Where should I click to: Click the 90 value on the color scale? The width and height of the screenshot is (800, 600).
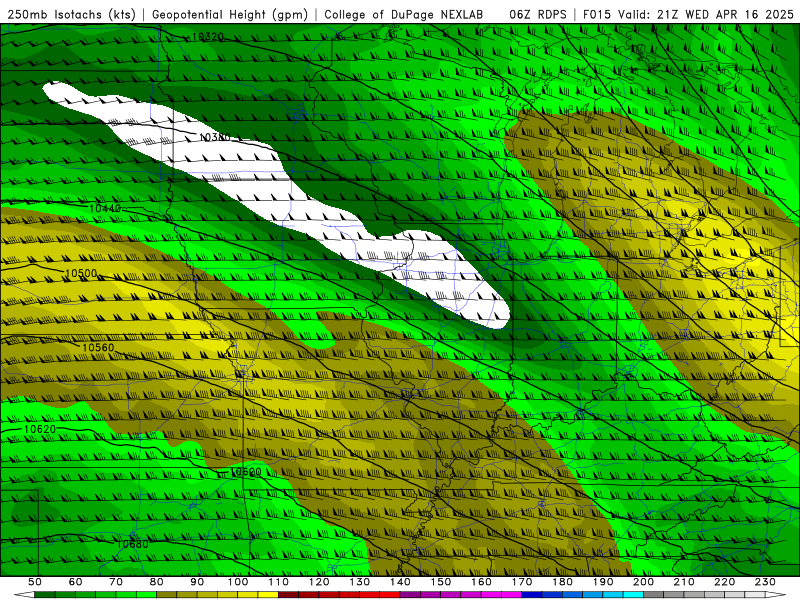(197, 582)
